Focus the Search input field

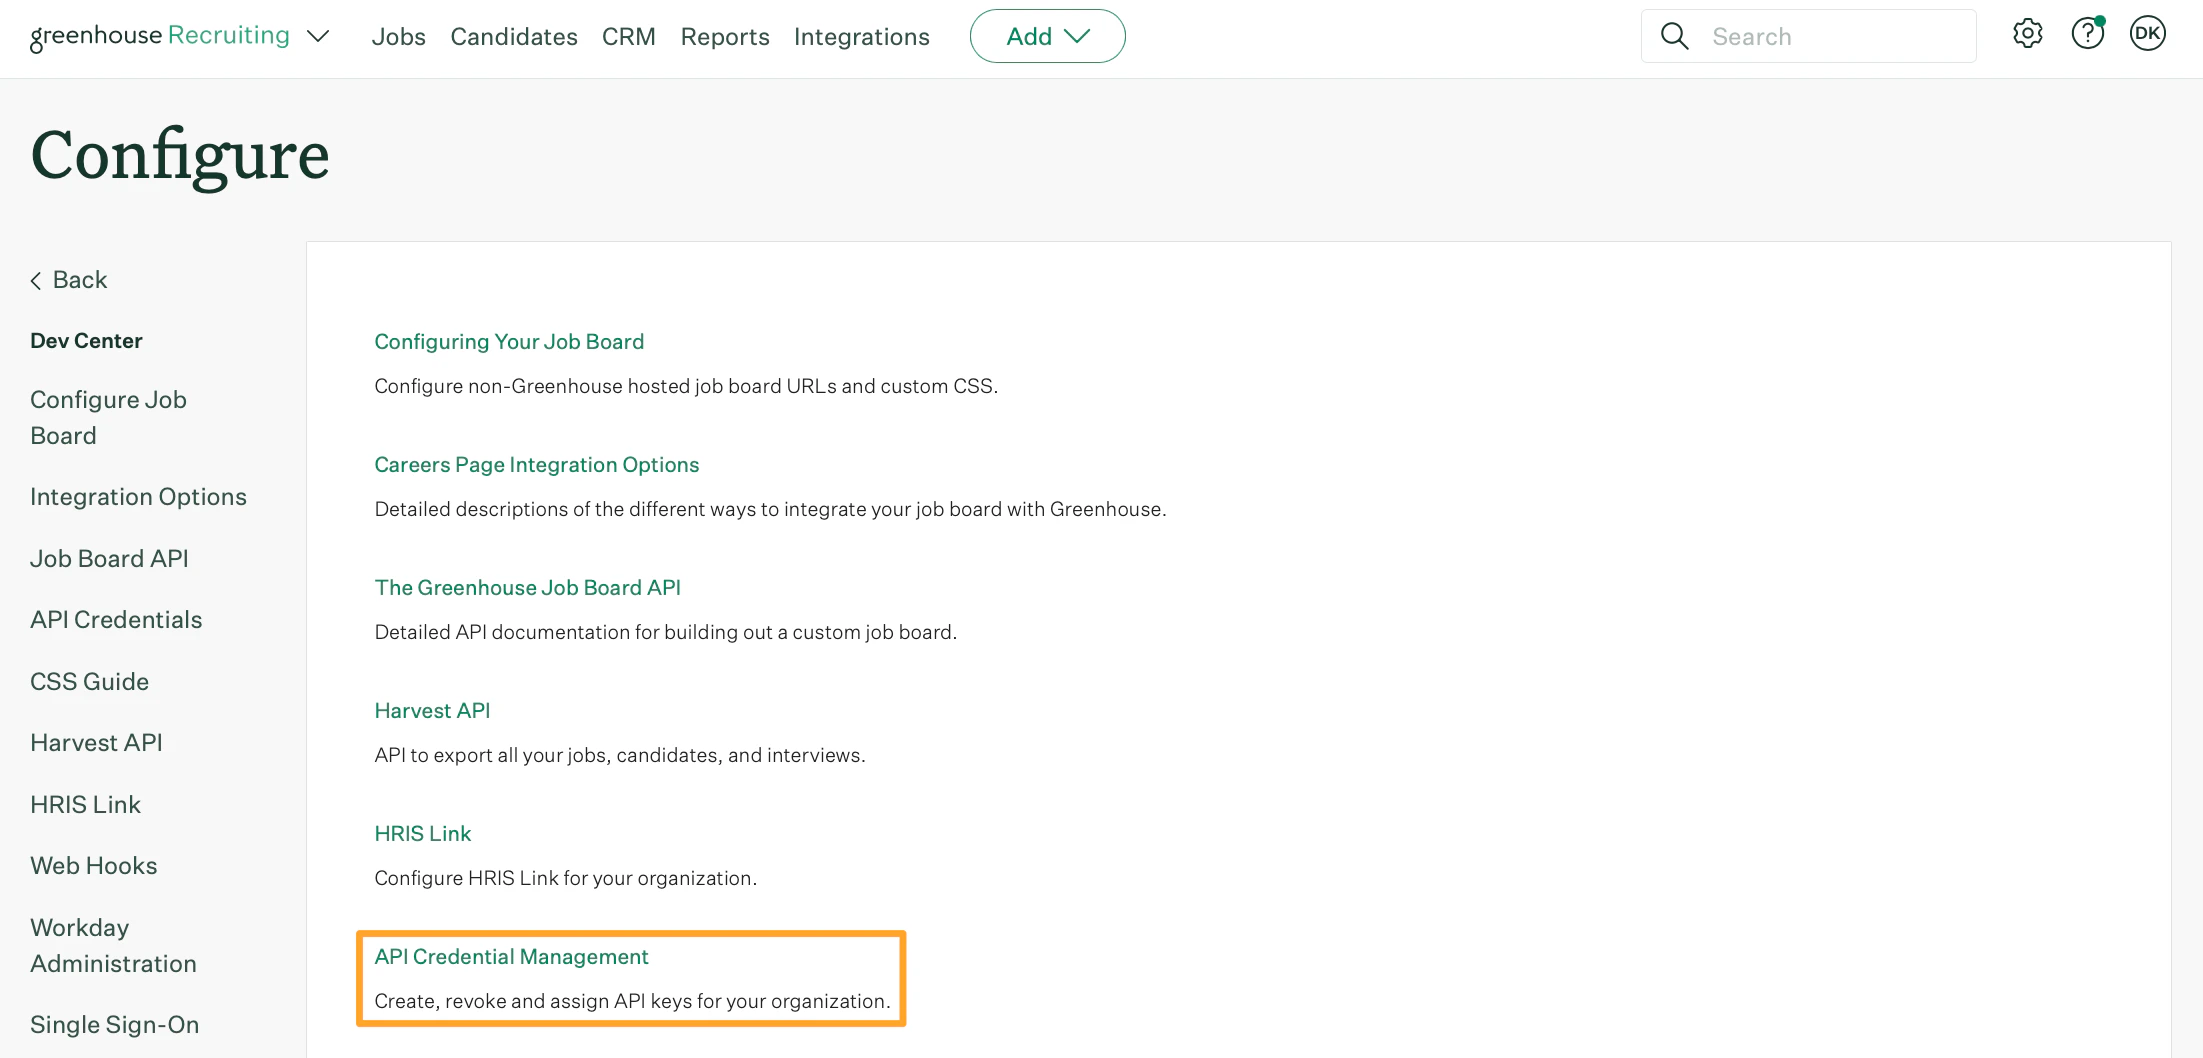[x=1808, y=36]
